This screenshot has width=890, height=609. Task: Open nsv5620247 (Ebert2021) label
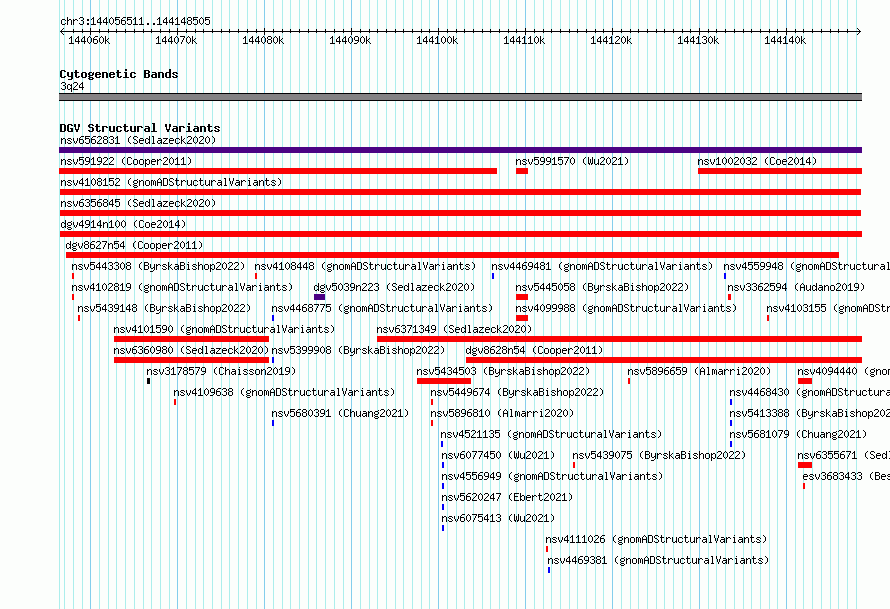click(507, 497)
